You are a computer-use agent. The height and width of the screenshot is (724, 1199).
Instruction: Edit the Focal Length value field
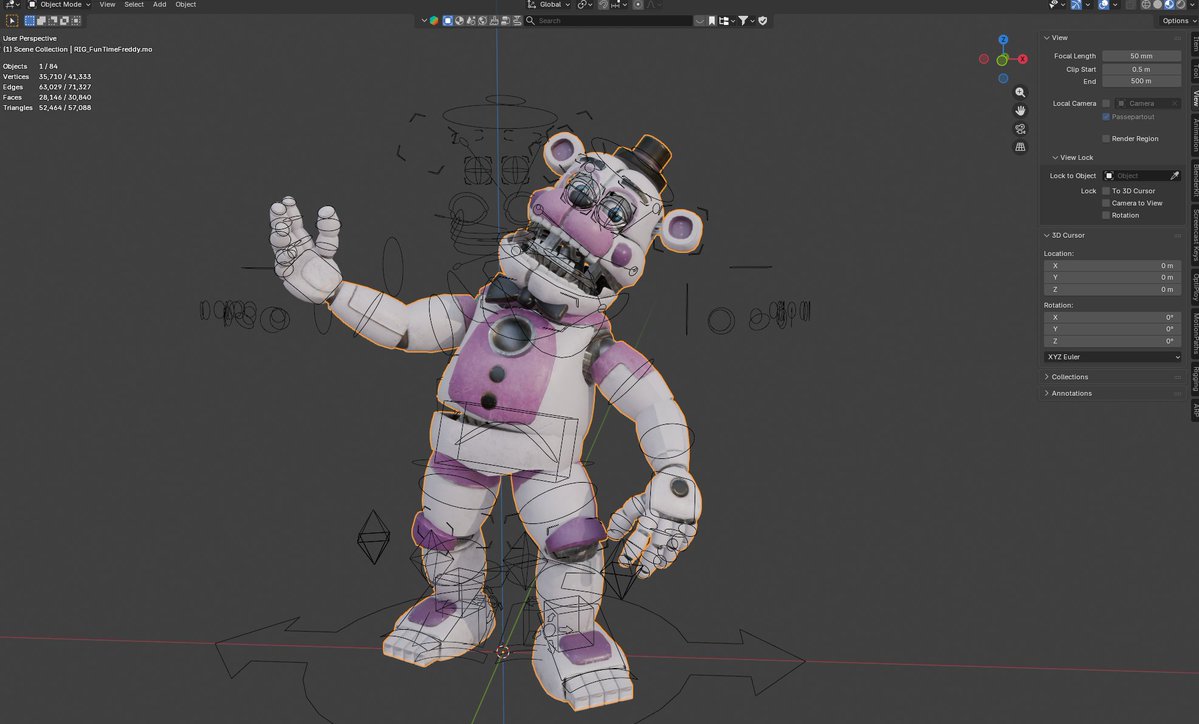(1141, 56)
